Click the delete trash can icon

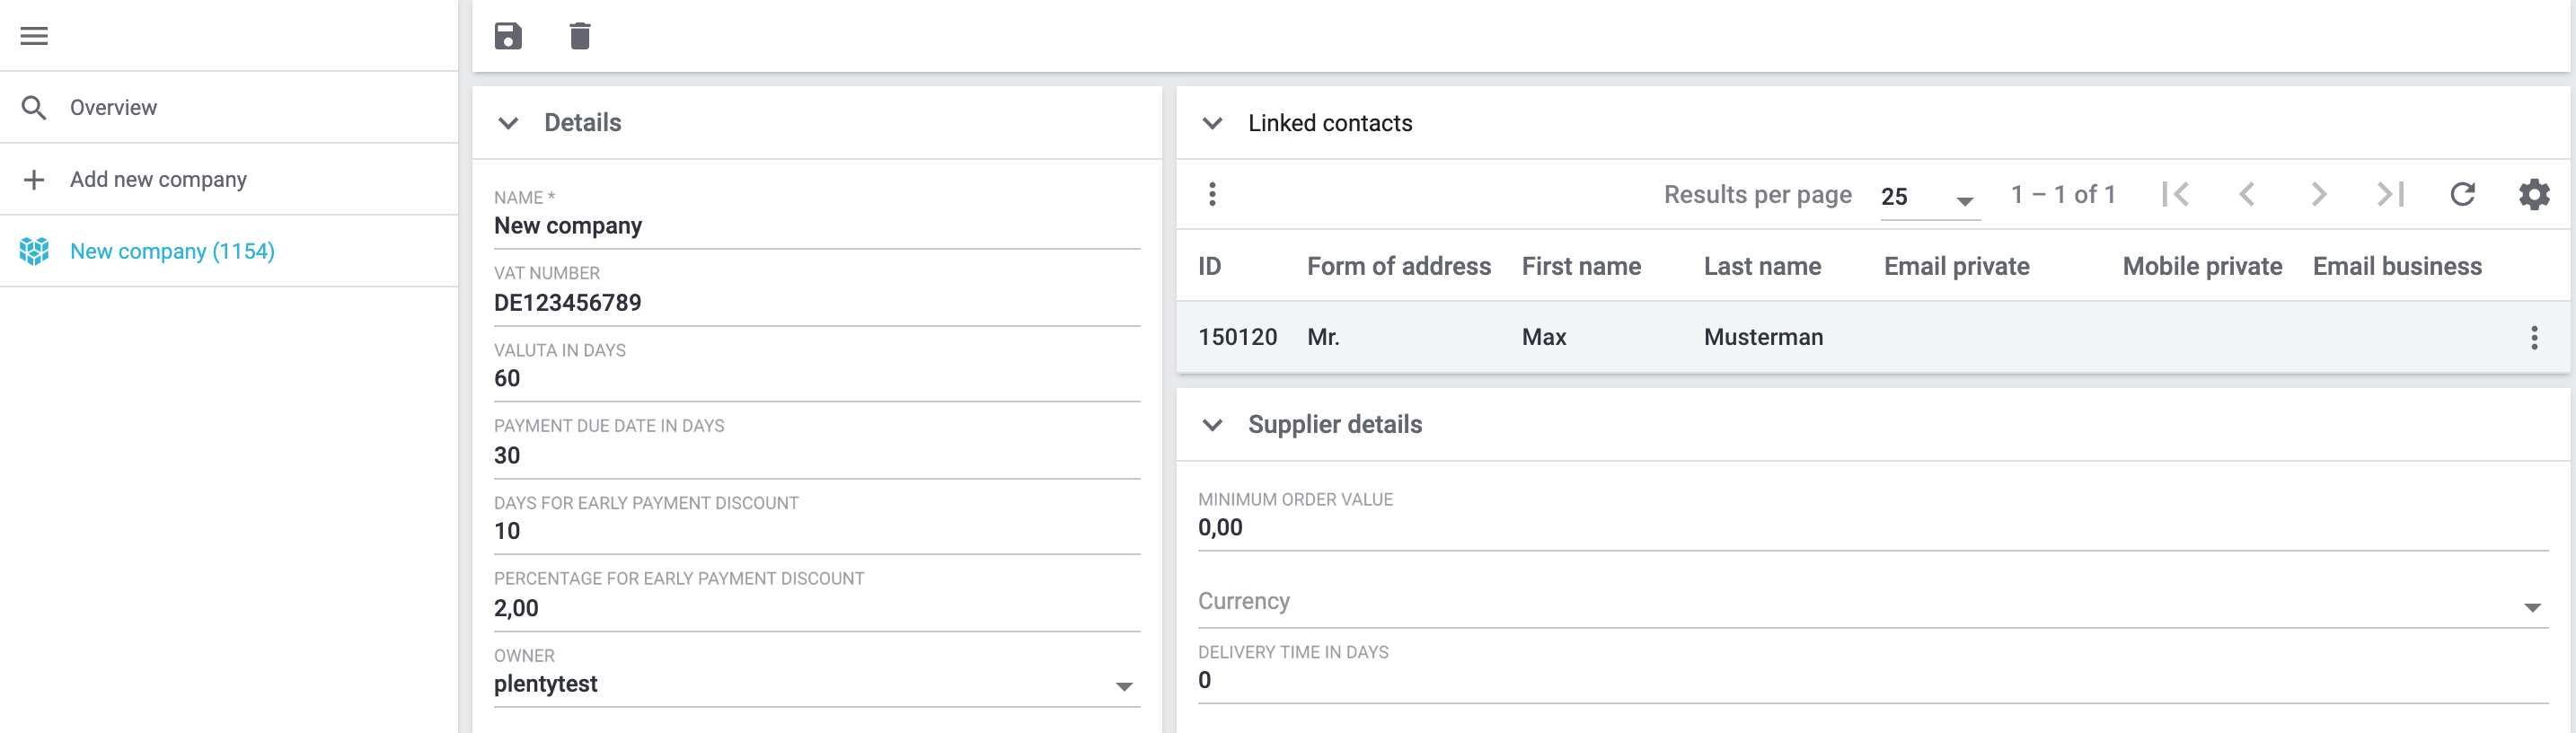point(579,36)
